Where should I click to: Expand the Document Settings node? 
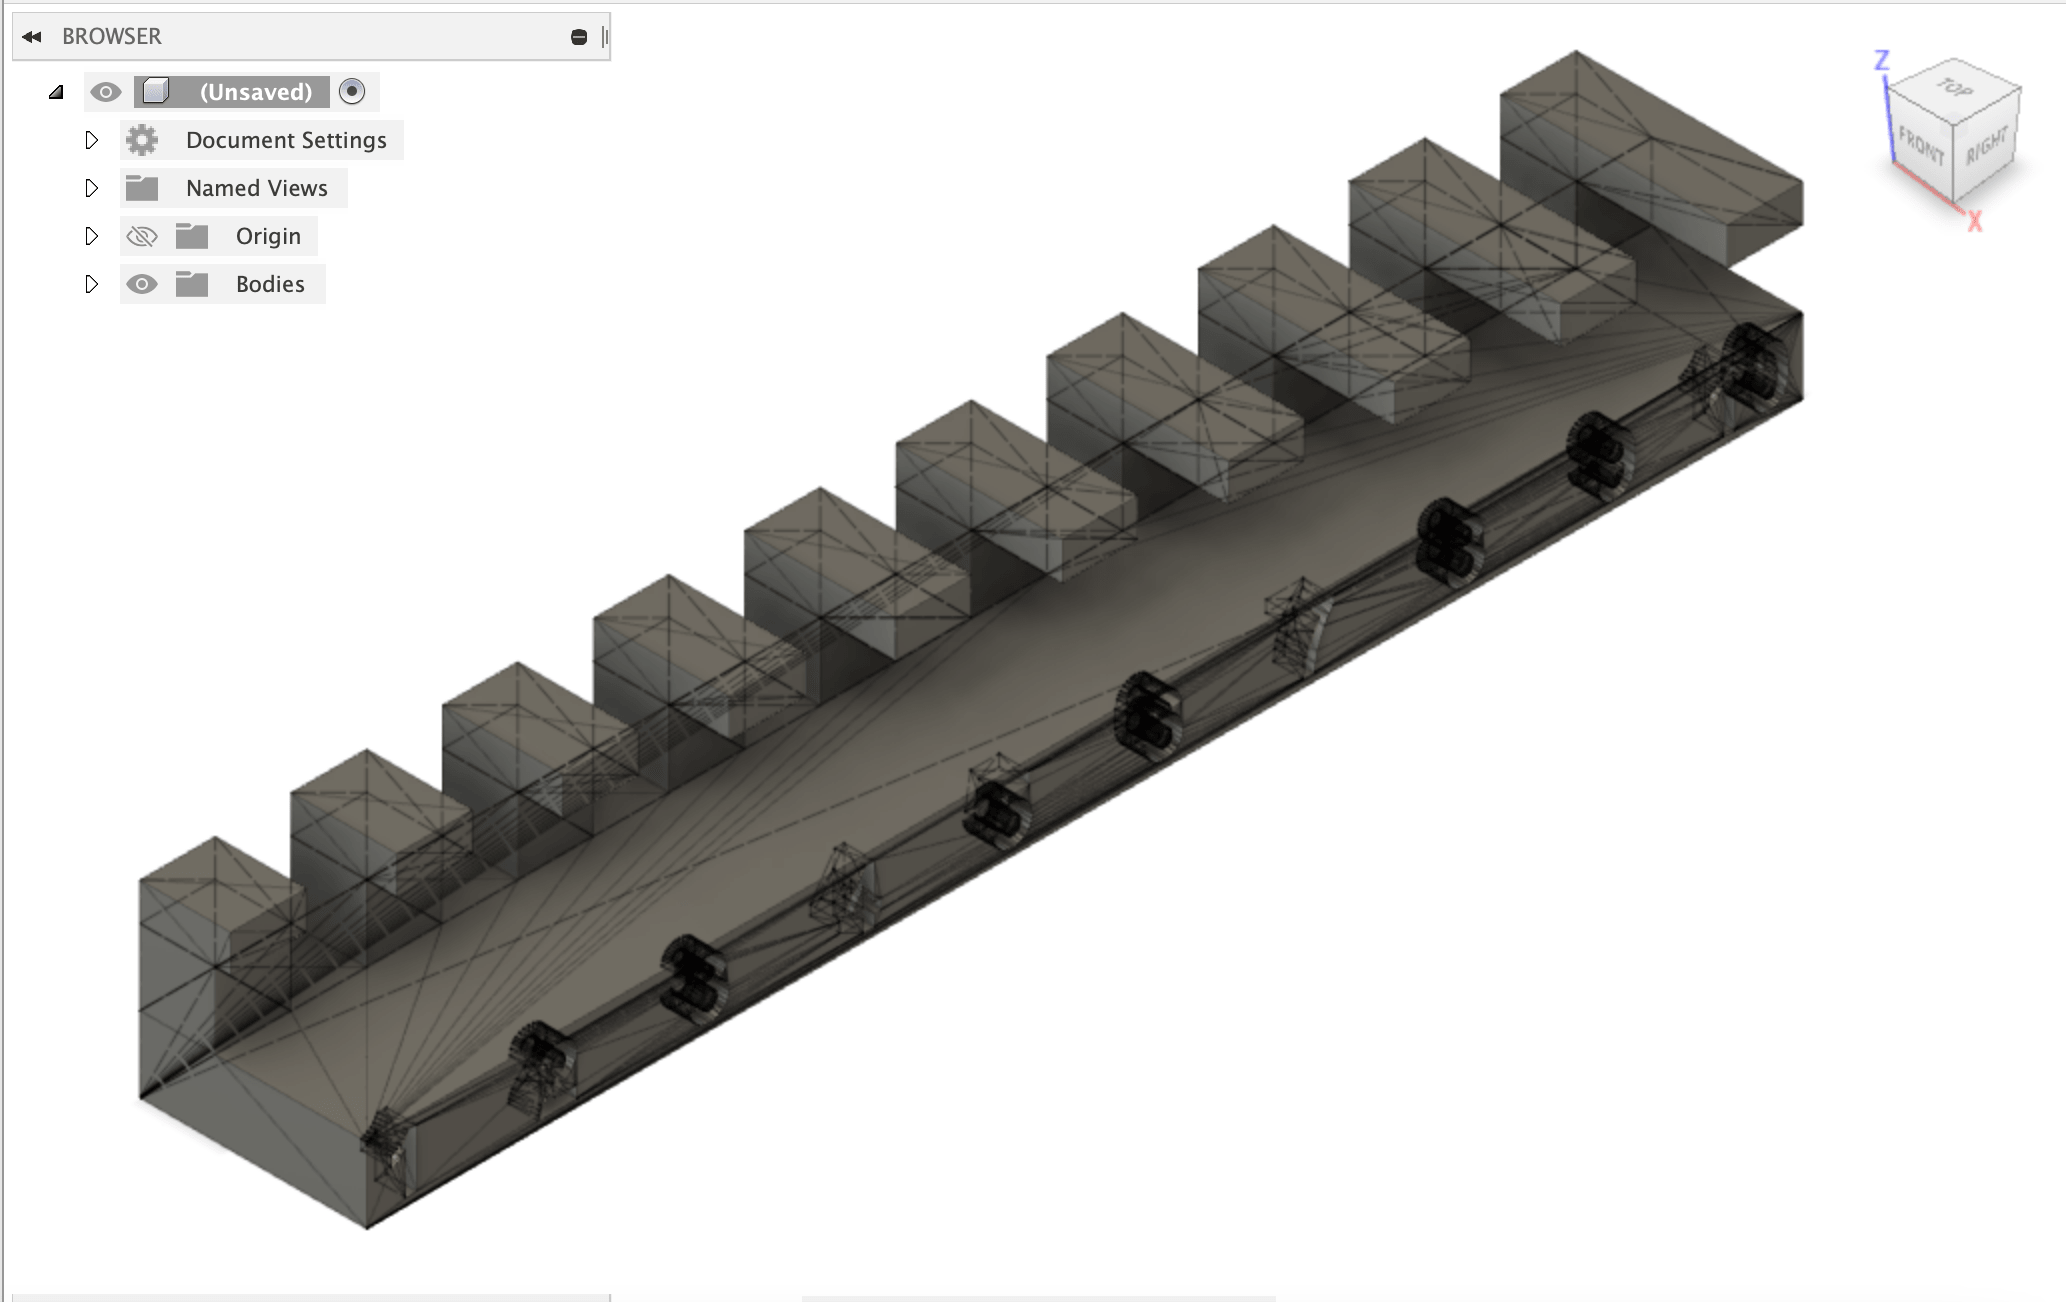point(91,140)
